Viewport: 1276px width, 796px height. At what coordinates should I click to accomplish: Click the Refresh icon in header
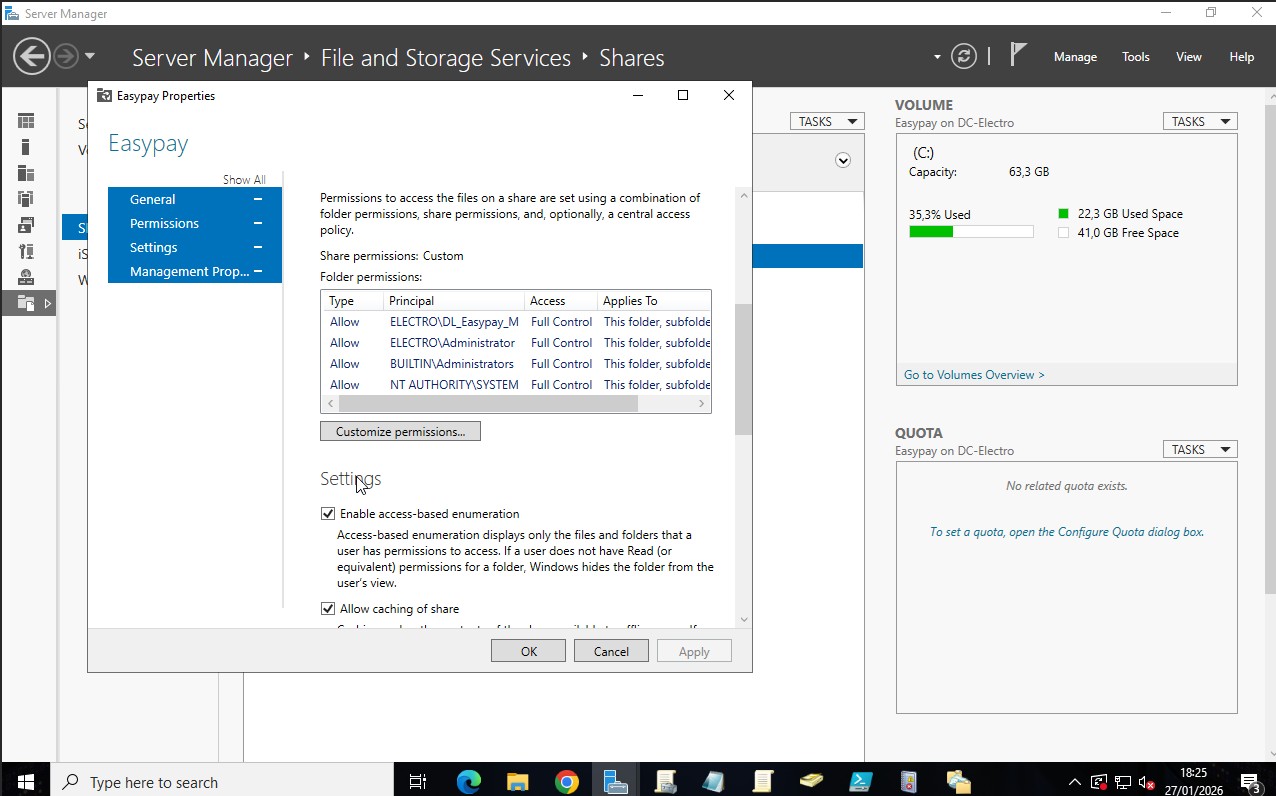coord(963,57)
